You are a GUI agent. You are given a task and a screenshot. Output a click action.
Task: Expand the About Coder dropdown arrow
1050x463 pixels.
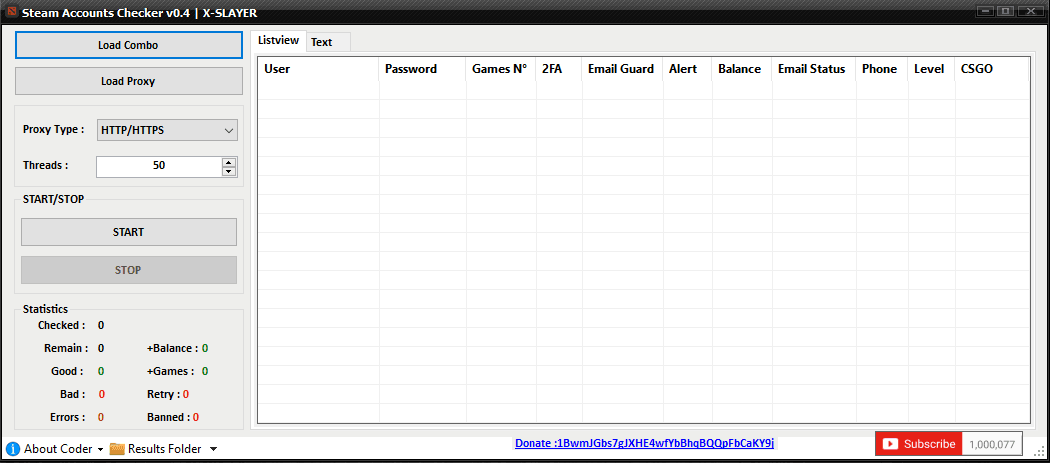coord(100,450)
